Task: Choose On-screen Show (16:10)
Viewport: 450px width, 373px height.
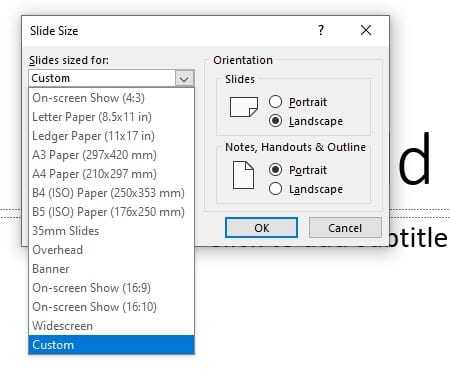Action: coord(111,307)
